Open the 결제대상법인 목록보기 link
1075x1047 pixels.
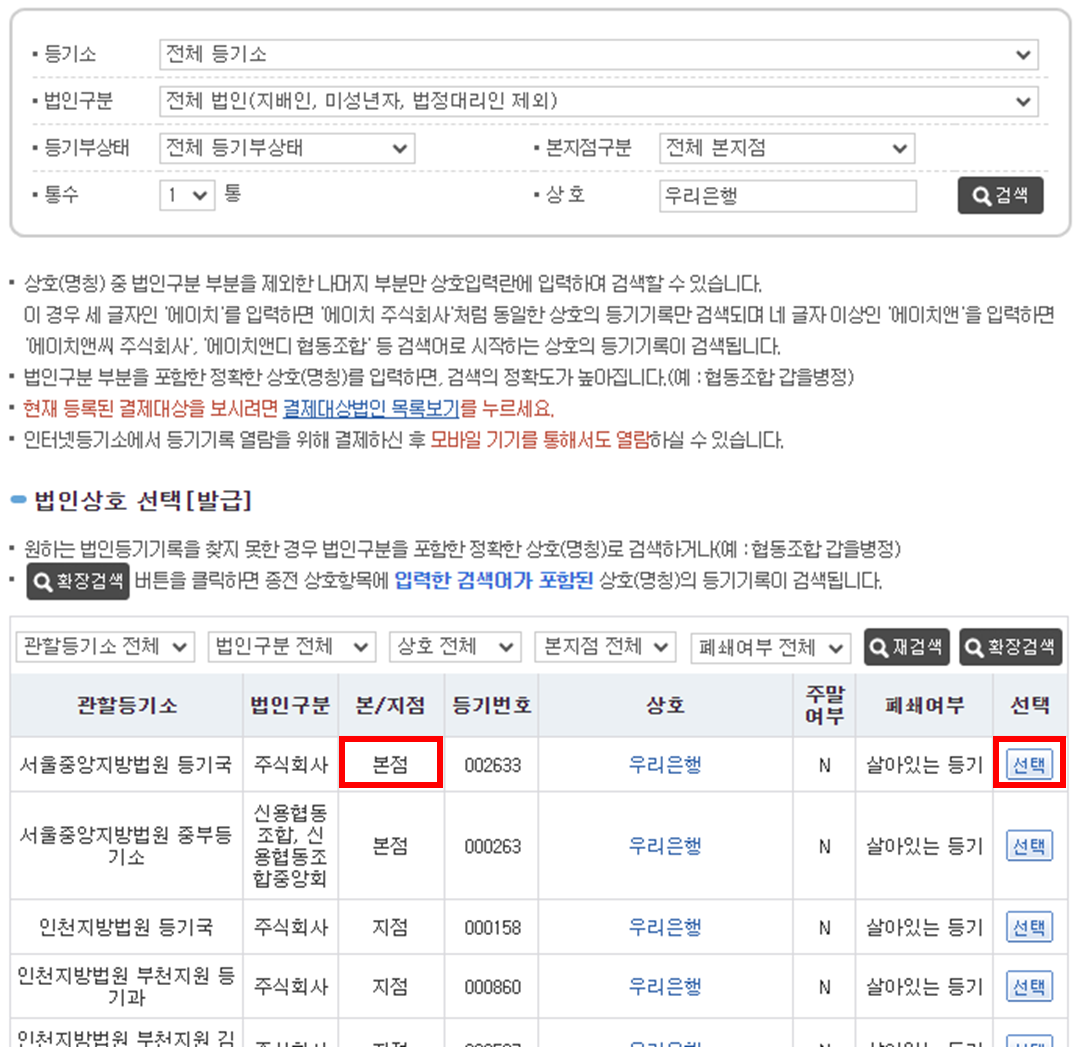pos(371,409)
